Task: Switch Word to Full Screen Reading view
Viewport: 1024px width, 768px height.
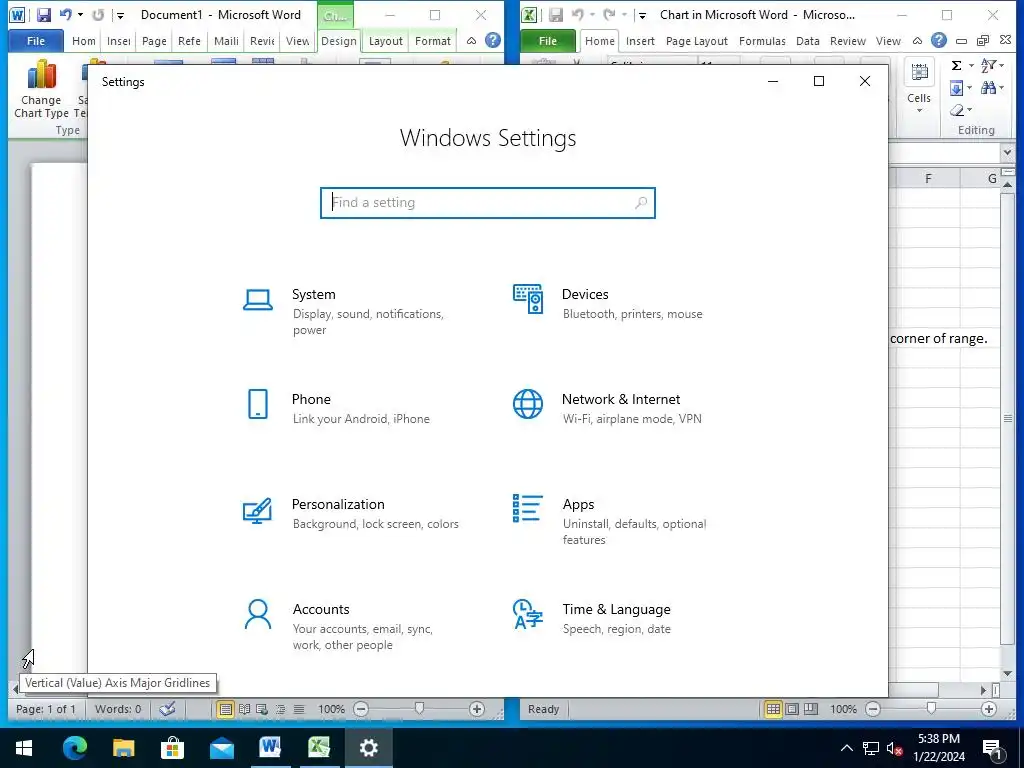Action: point(244,709)
